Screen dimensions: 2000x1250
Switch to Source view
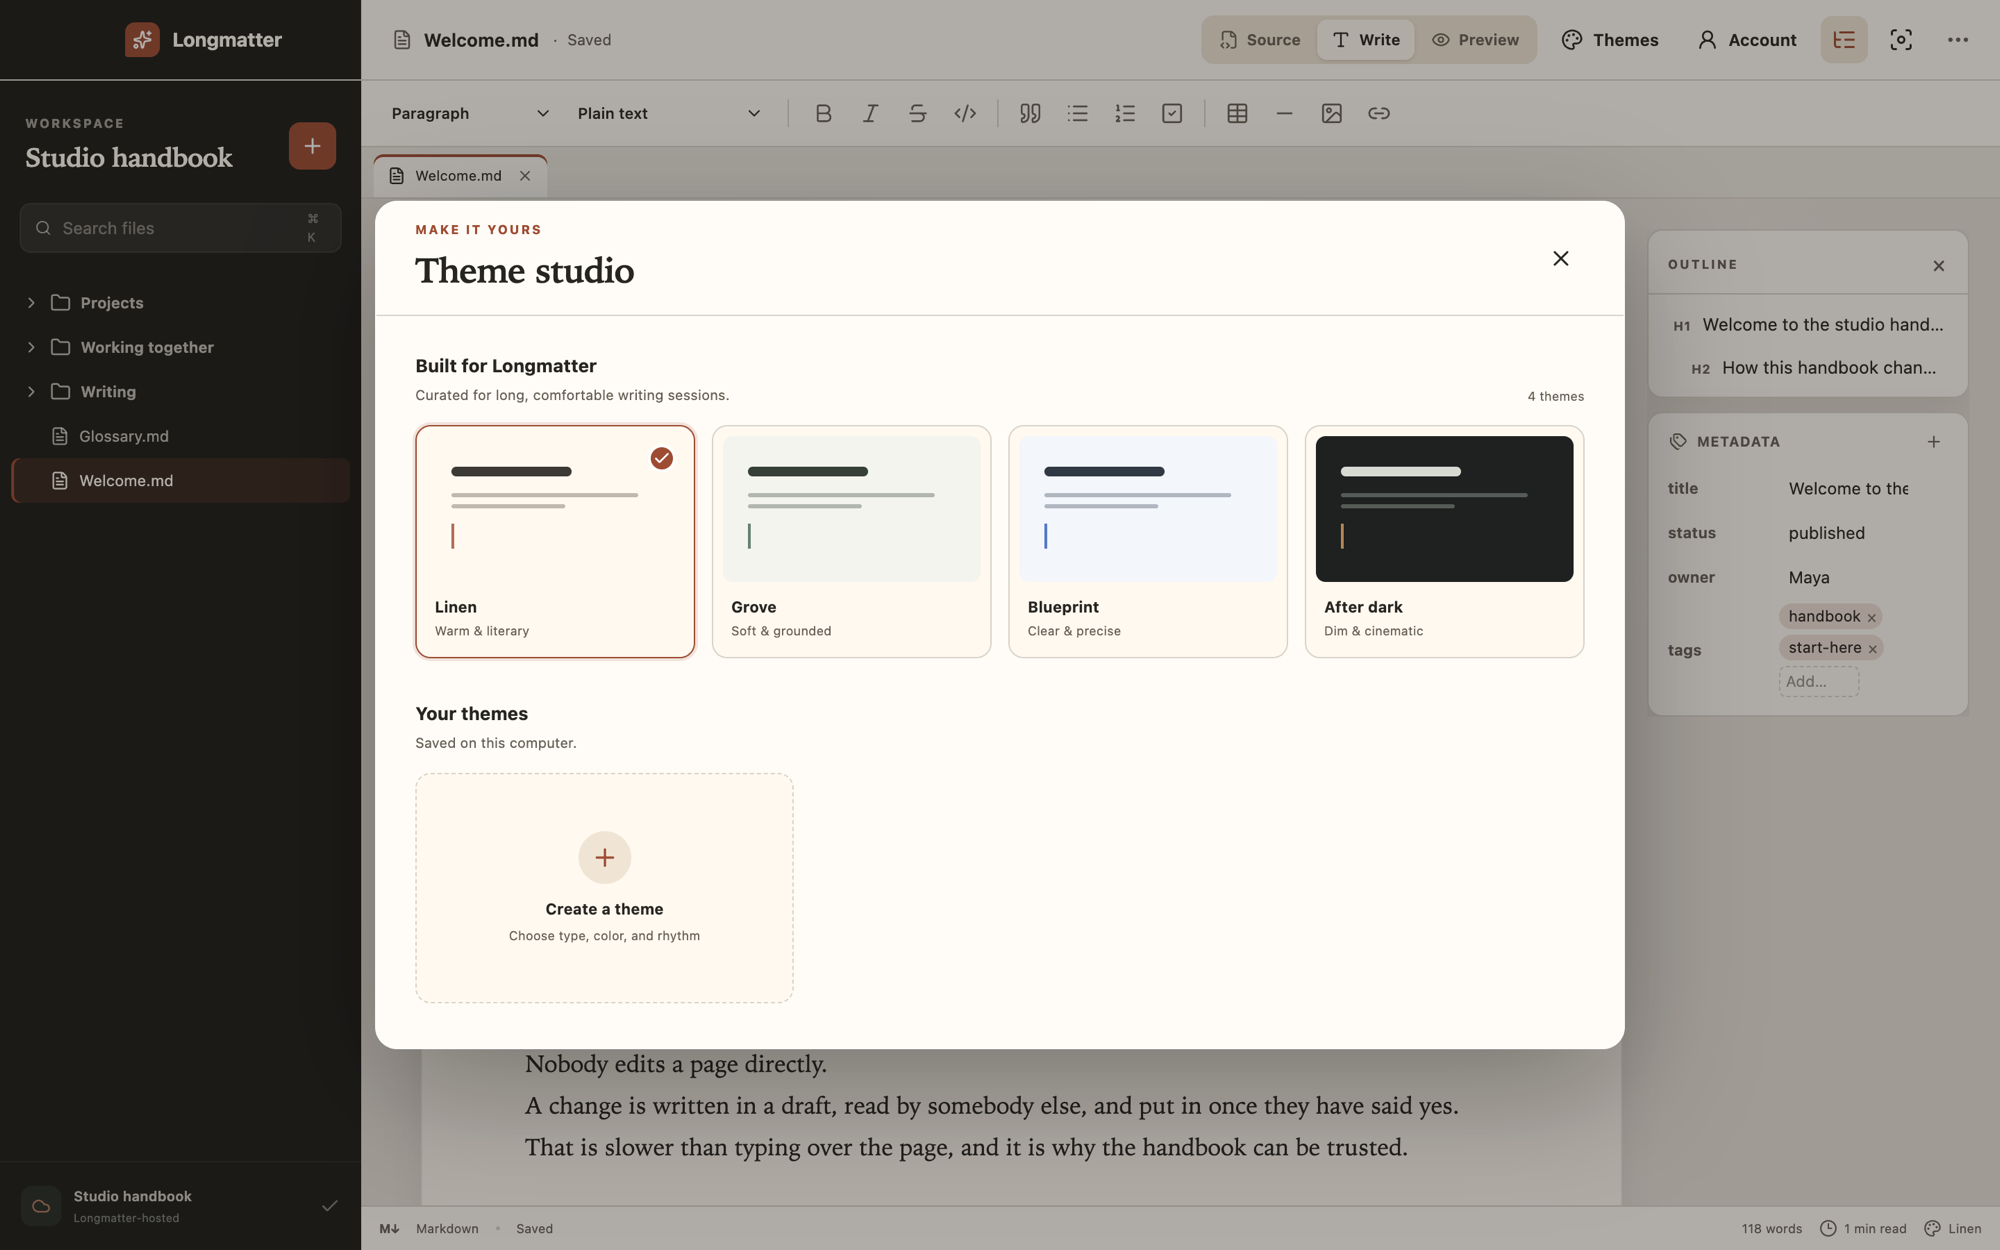[1260, 40]
